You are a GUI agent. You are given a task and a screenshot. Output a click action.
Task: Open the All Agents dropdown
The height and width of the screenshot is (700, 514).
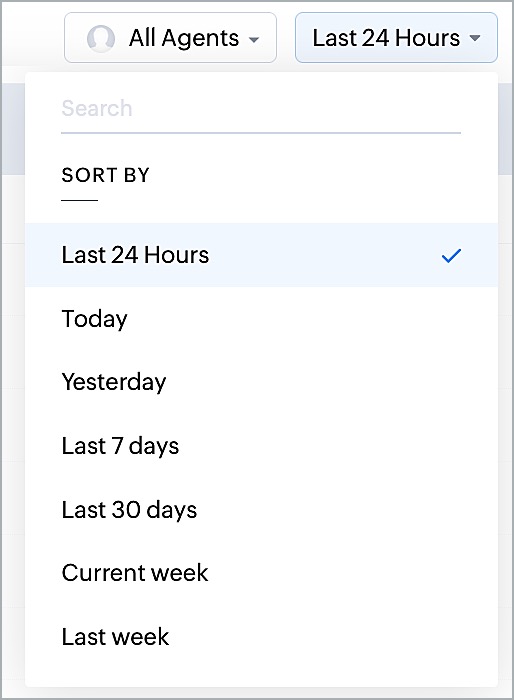pyautogui.click(x=170, y=38)
